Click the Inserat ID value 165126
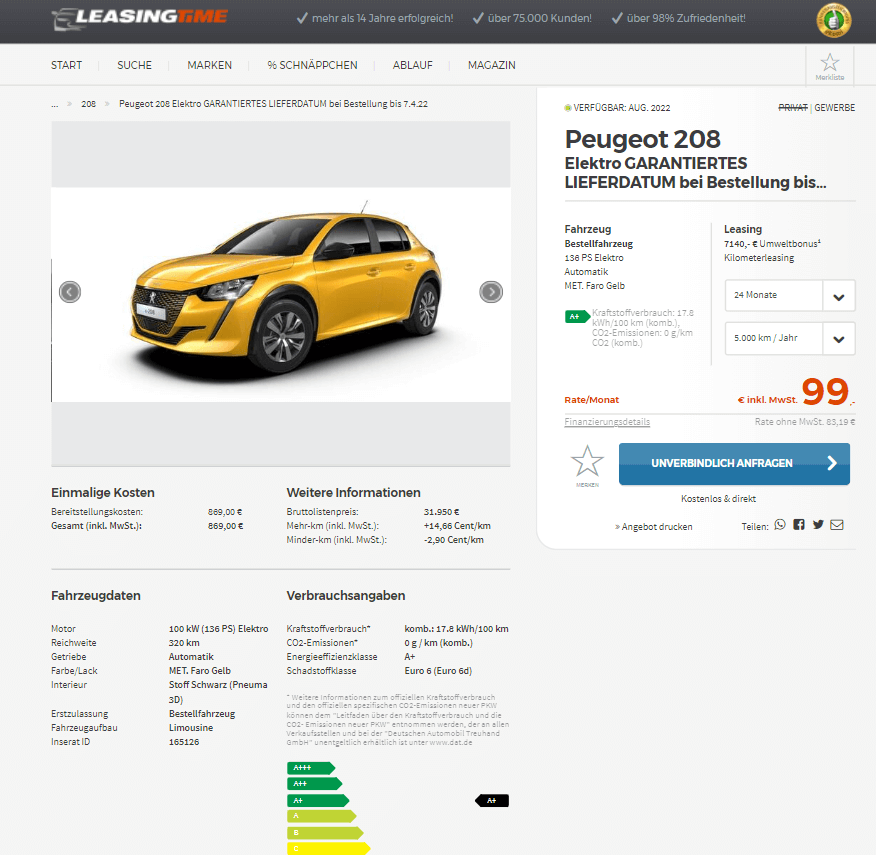Screen dimensions: 876x855 click(x=184, y=742)
